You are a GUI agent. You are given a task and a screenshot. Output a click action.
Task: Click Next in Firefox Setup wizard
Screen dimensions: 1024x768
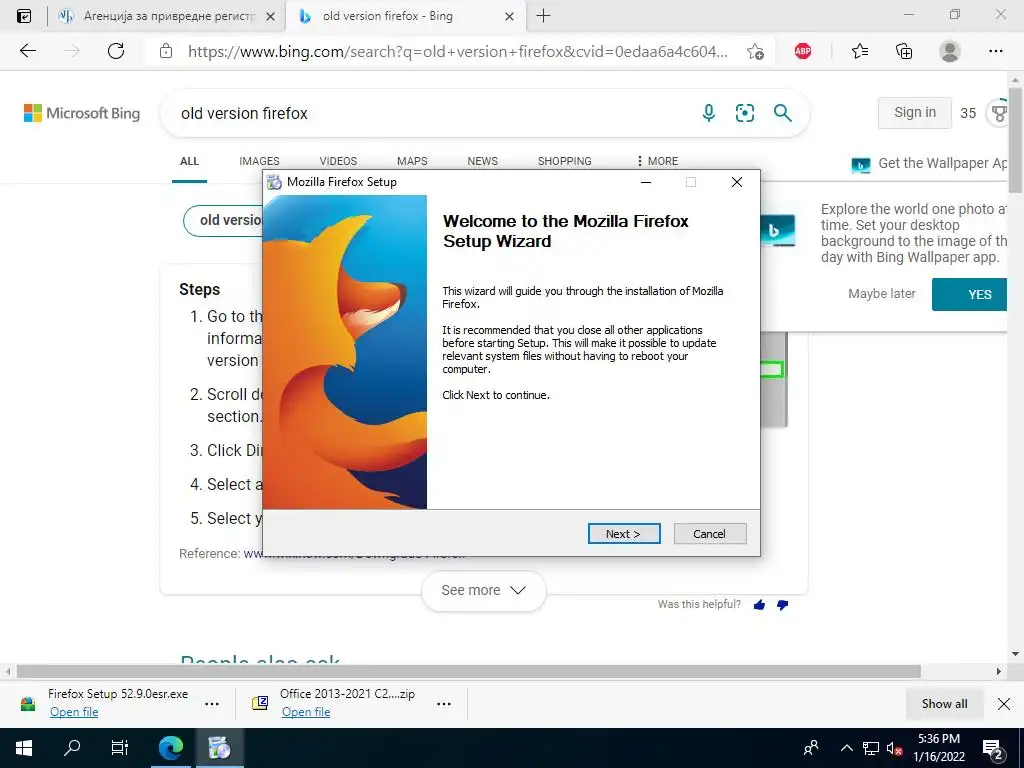point(624,534)
